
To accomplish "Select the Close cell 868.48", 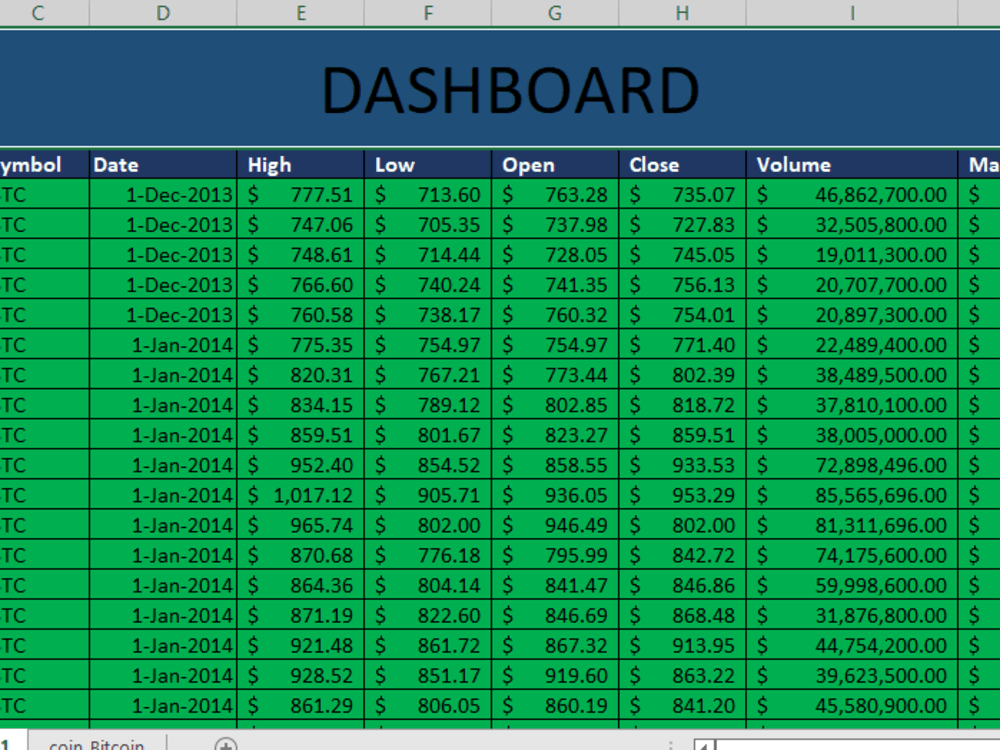I will point(682,615).
